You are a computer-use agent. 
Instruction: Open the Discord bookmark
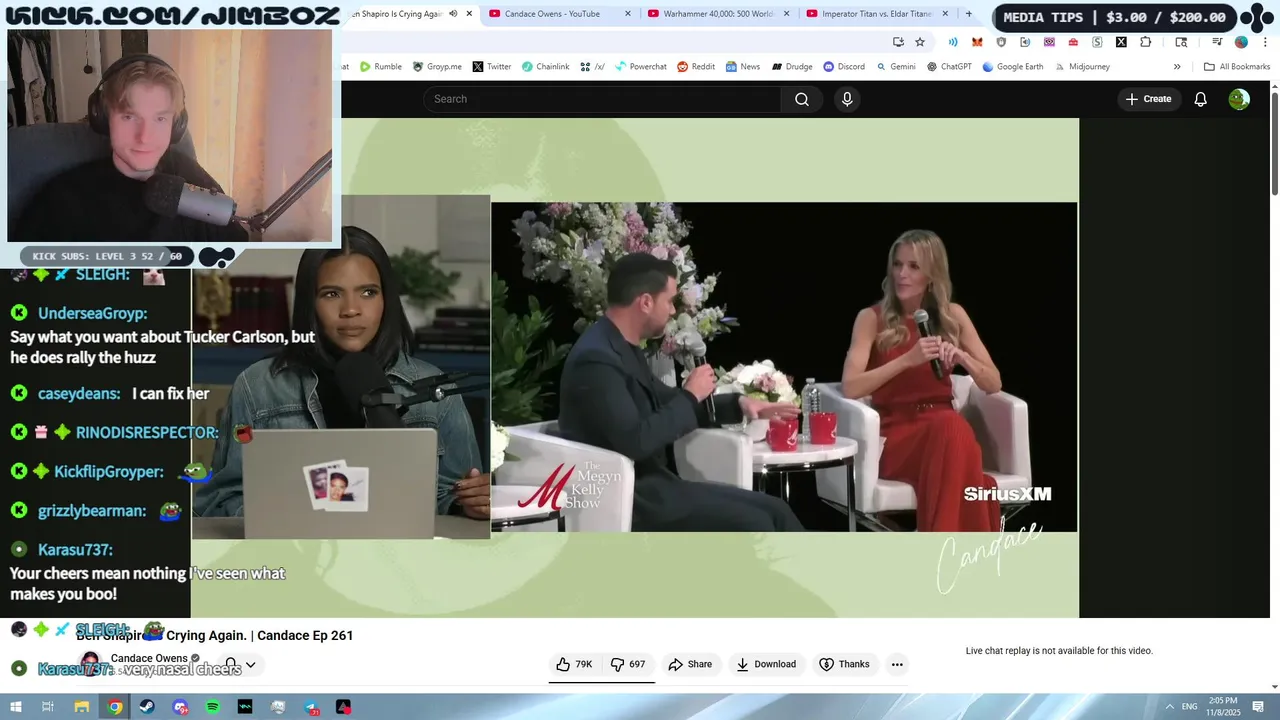844,67
